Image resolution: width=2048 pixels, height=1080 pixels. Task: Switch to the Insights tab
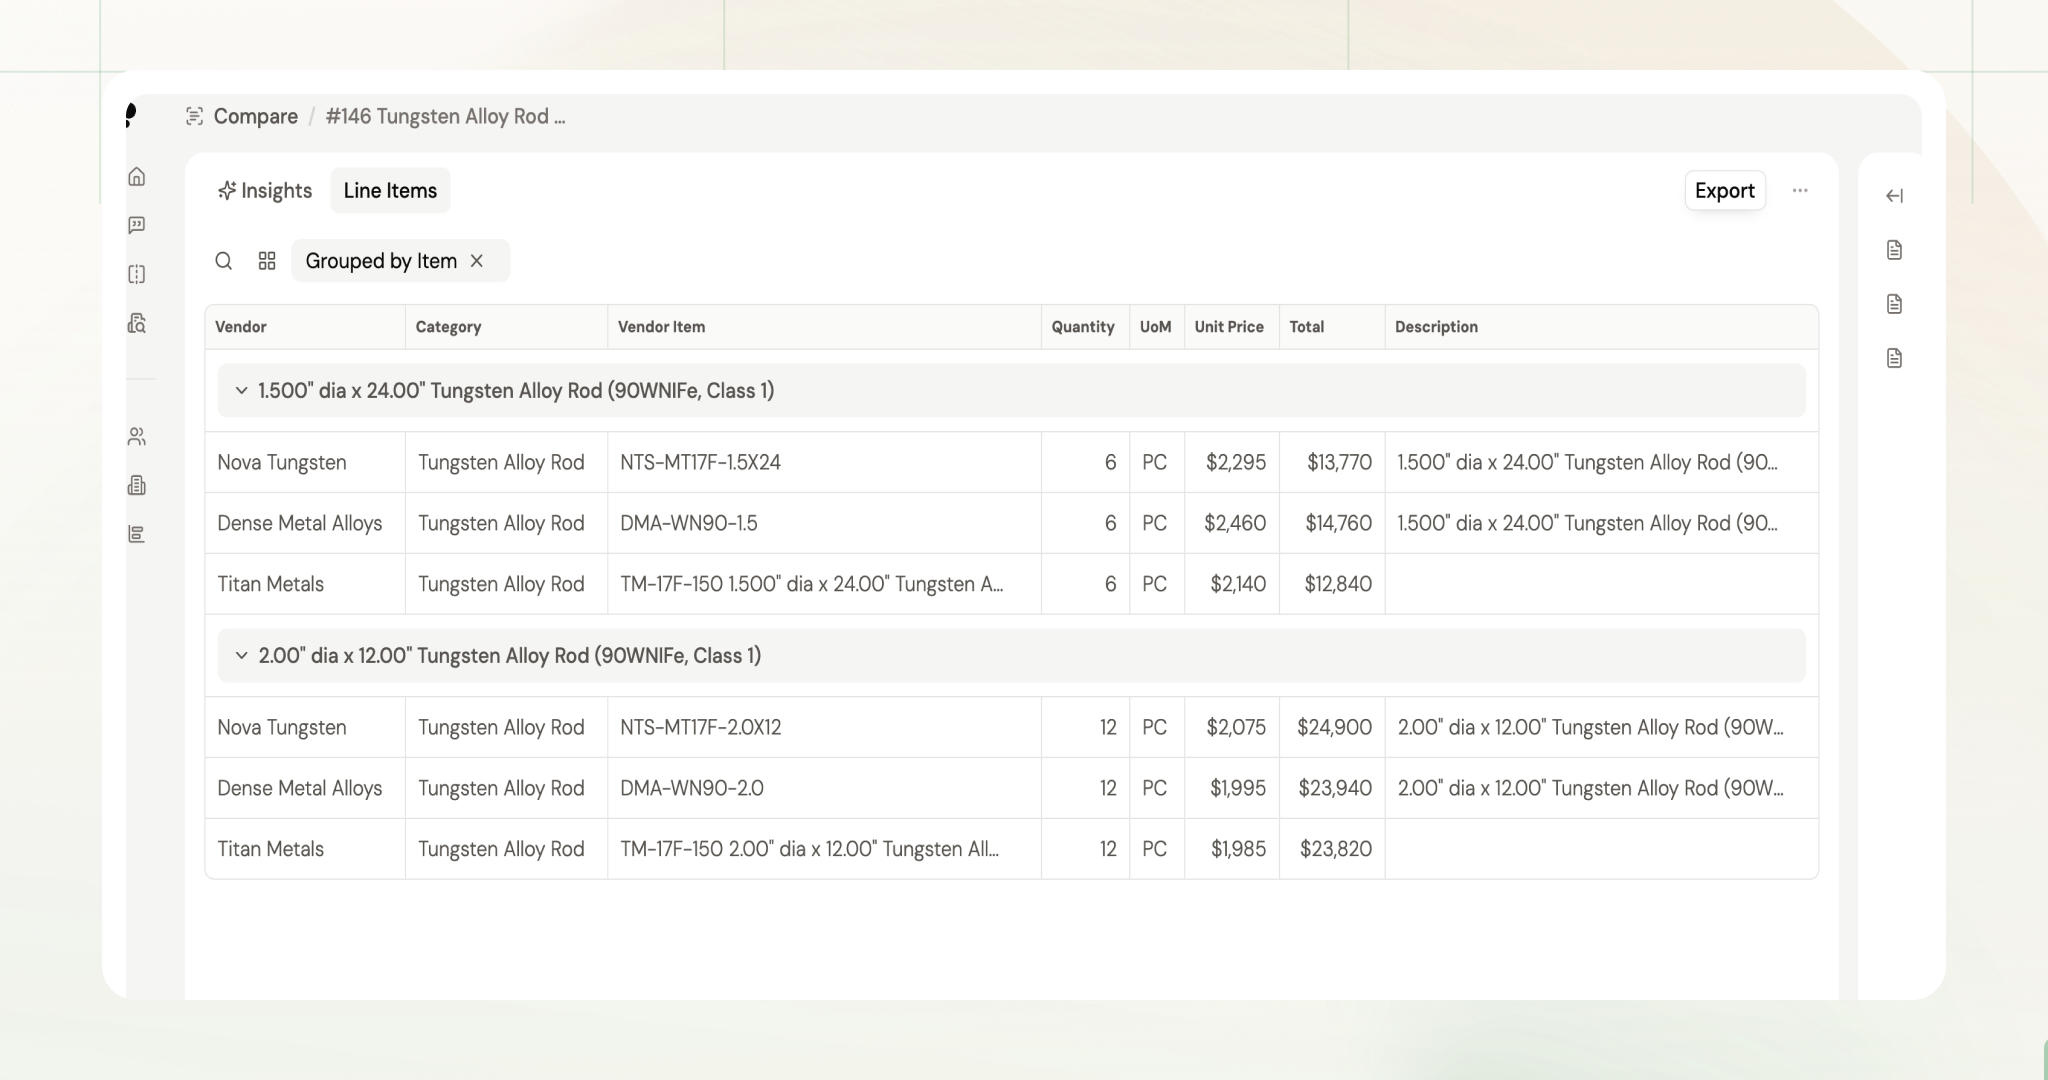point(265,191)
